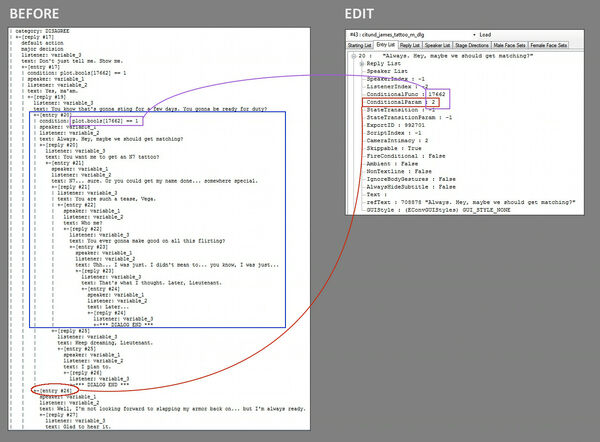The width and height of the screenshot is (600, 442).
Task: Click the 'text: Glad to hear it.' line
Action: click(78, 427)
